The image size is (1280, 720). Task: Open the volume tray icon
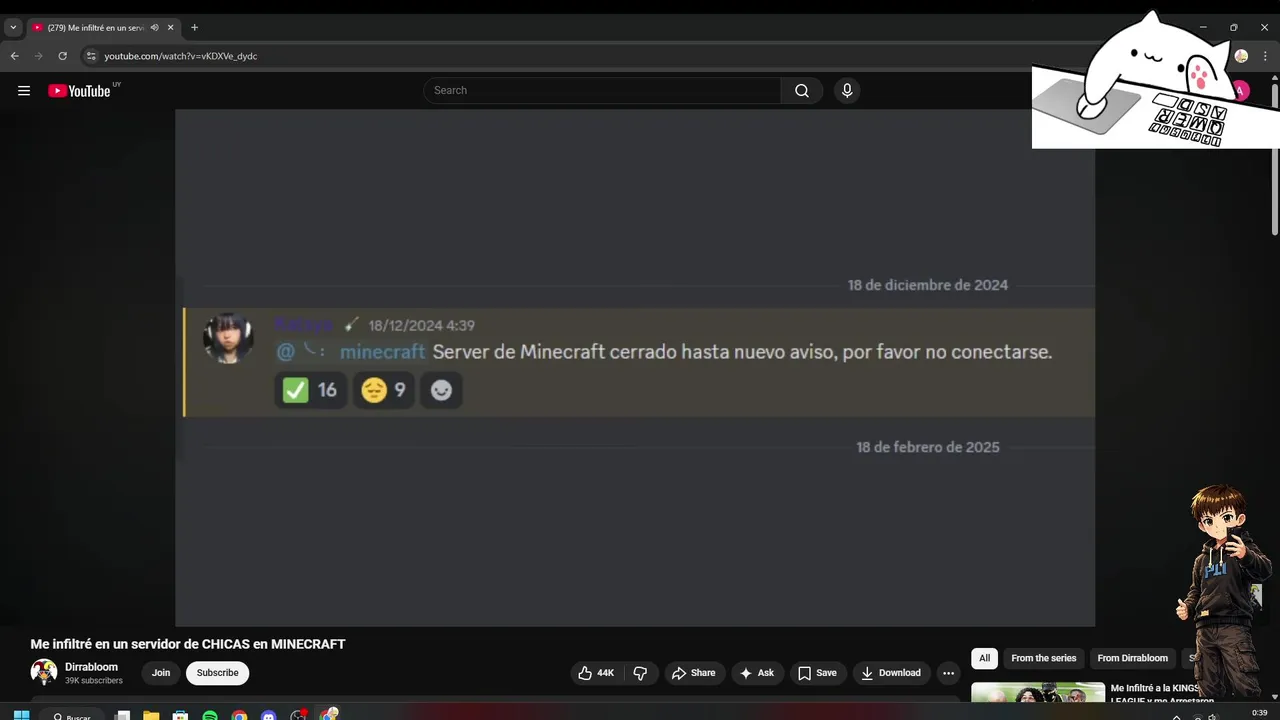tap(1212, 716)
